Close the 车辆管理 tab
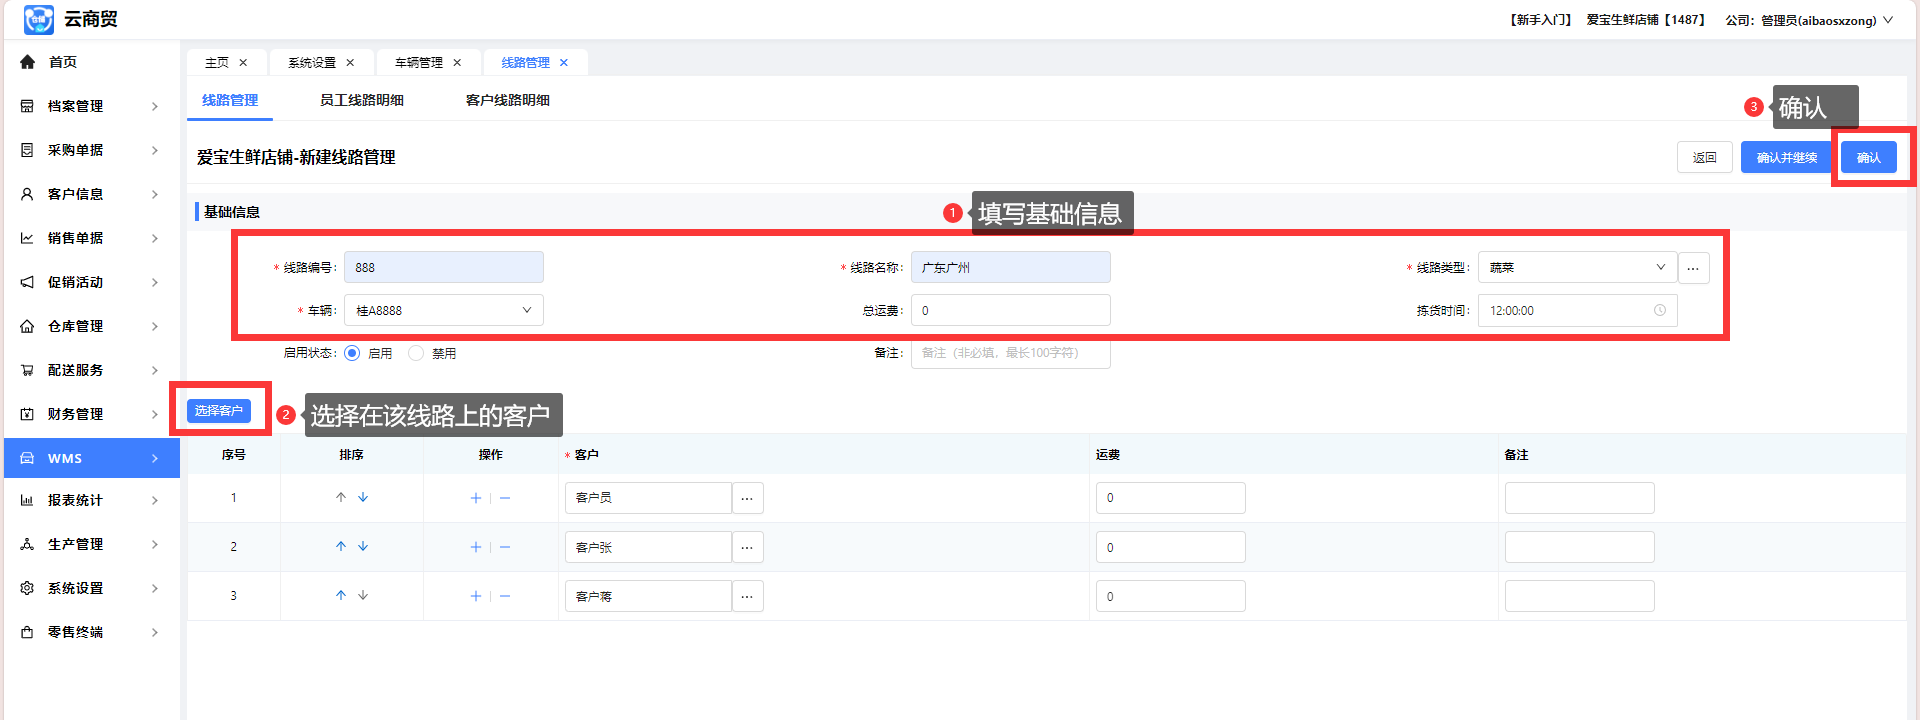Viewport: 1920px width, 720px height. pyautogui.click(x=457, y=63)
